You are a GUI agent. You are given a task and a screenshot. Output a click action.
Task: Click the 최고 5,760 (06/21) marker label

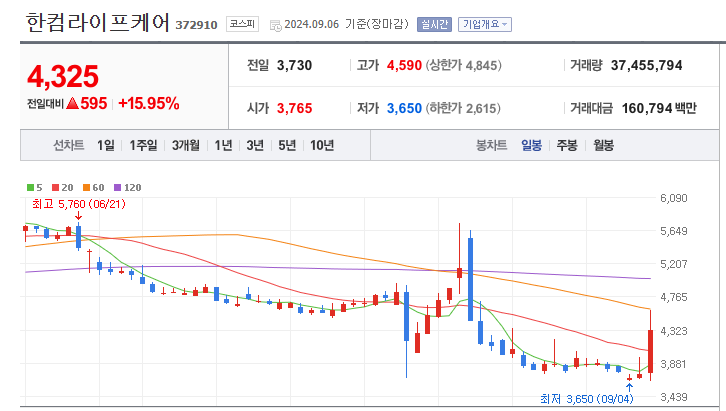coord(79,204)
